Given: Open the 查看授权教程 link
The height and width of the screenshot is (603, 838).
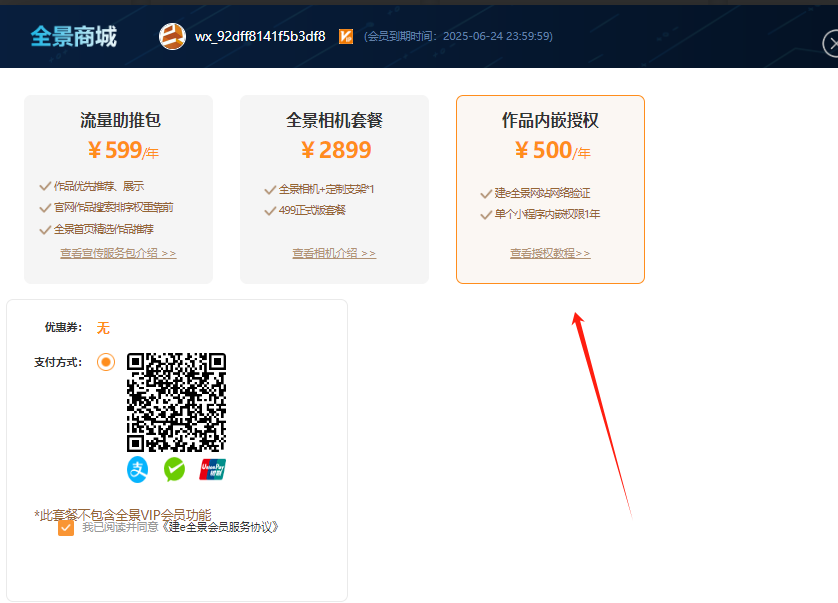Looking at the screenshot, I should pos(550,253).
